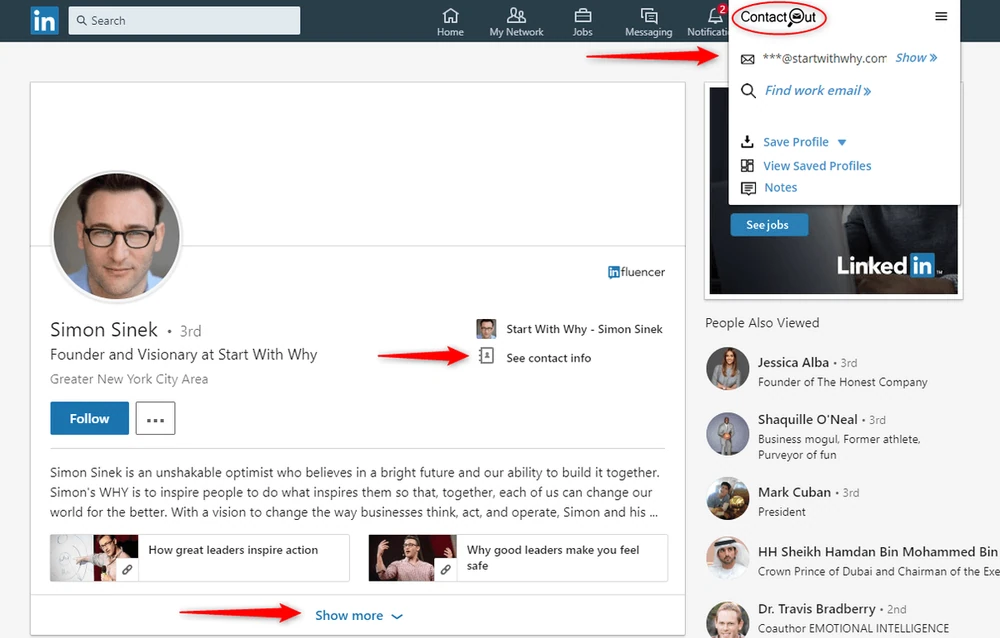Click Simon Sinek profile photo

117,236
